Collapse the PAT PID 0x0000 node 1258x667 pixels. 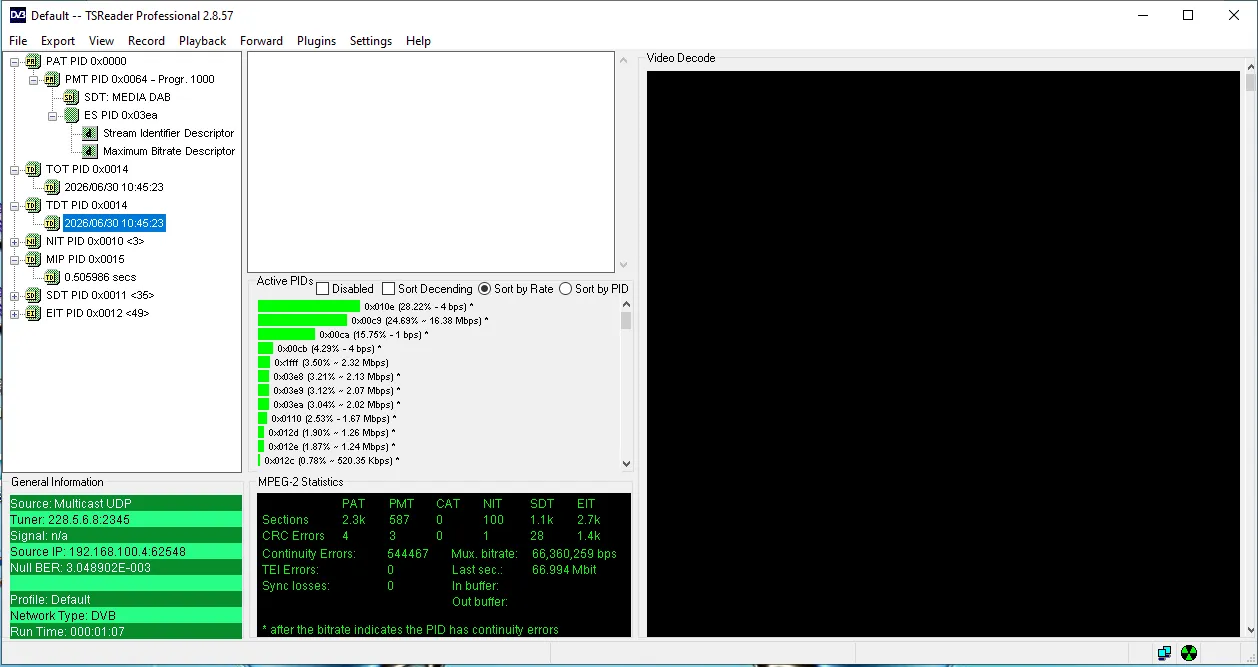click(x=15, y=61)
